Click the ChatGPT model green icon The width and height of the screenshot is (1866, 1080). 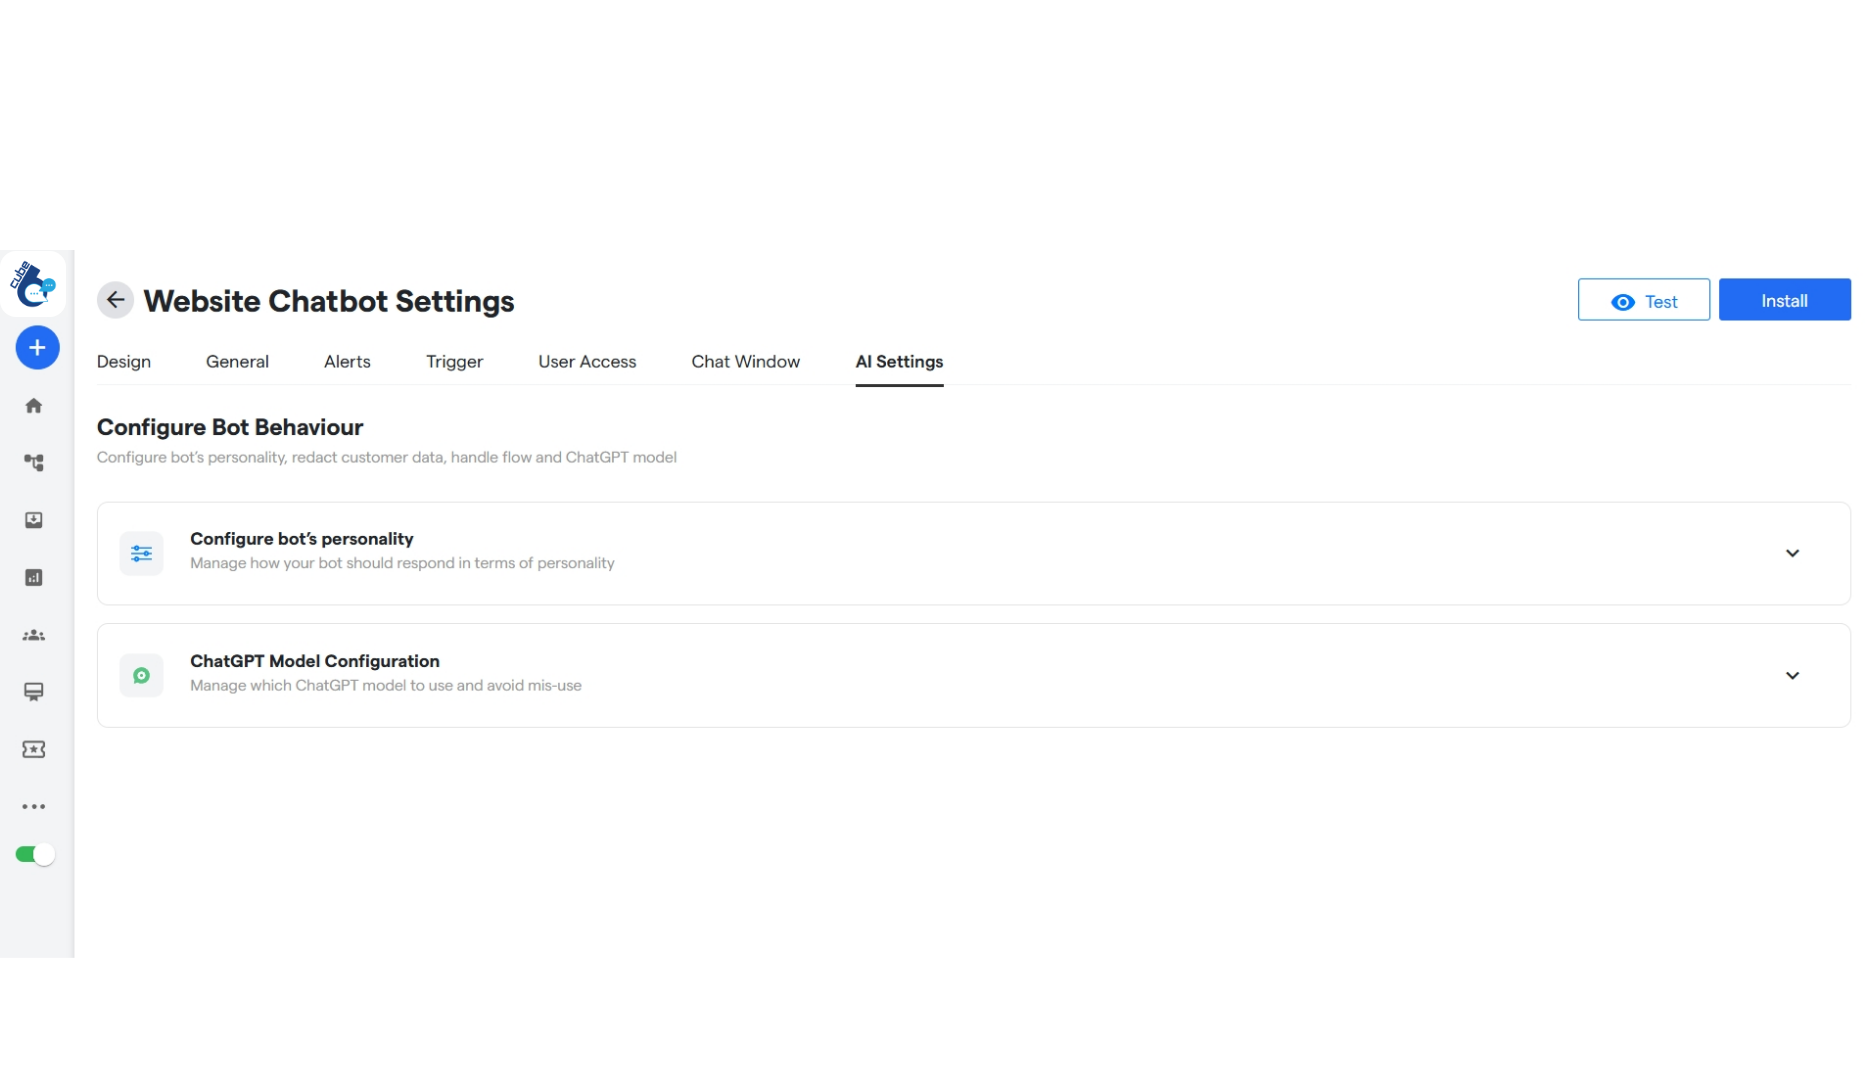141,676
